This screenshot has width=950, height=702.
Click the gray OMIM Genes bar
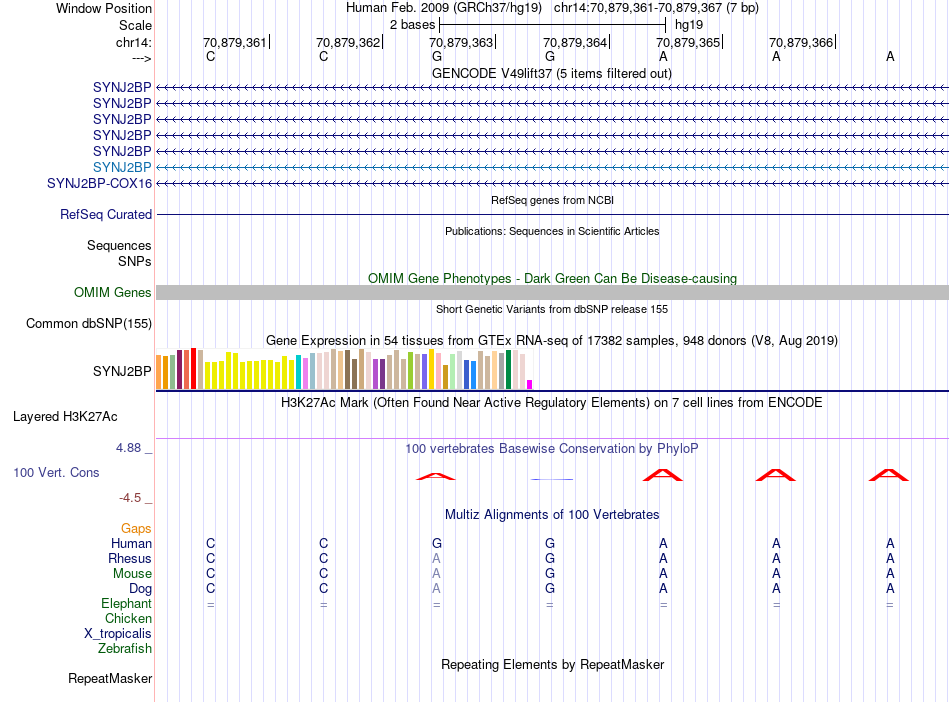[552, 293]
